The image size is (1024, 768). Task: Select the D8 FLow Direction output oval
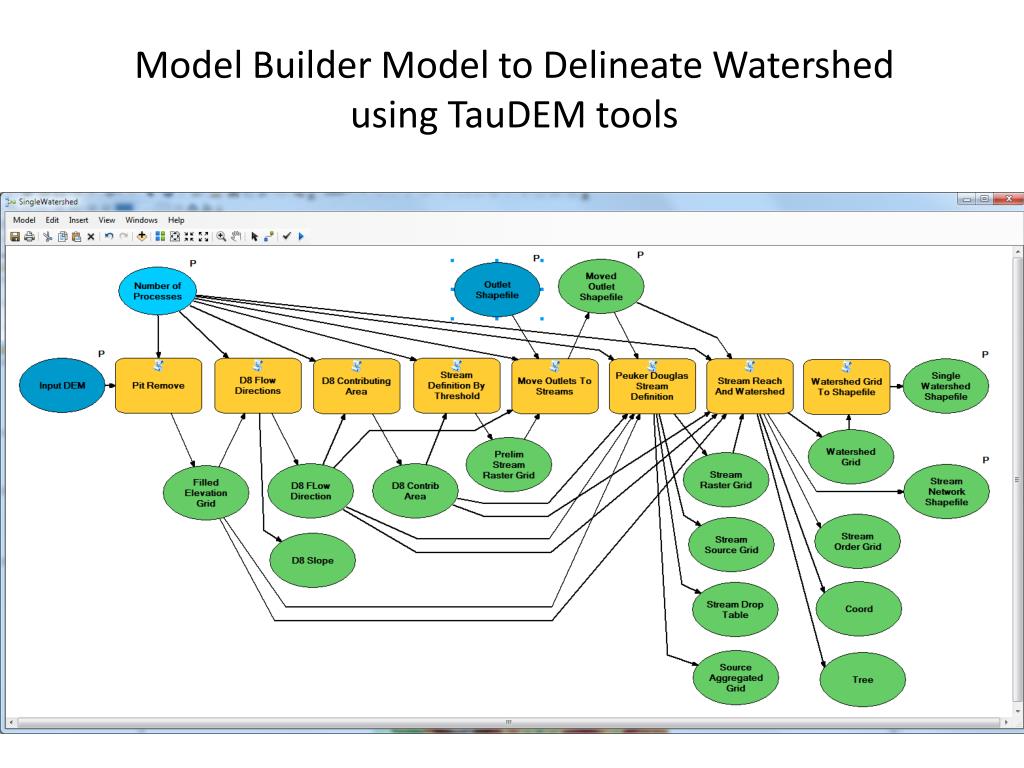click(311, 491)
